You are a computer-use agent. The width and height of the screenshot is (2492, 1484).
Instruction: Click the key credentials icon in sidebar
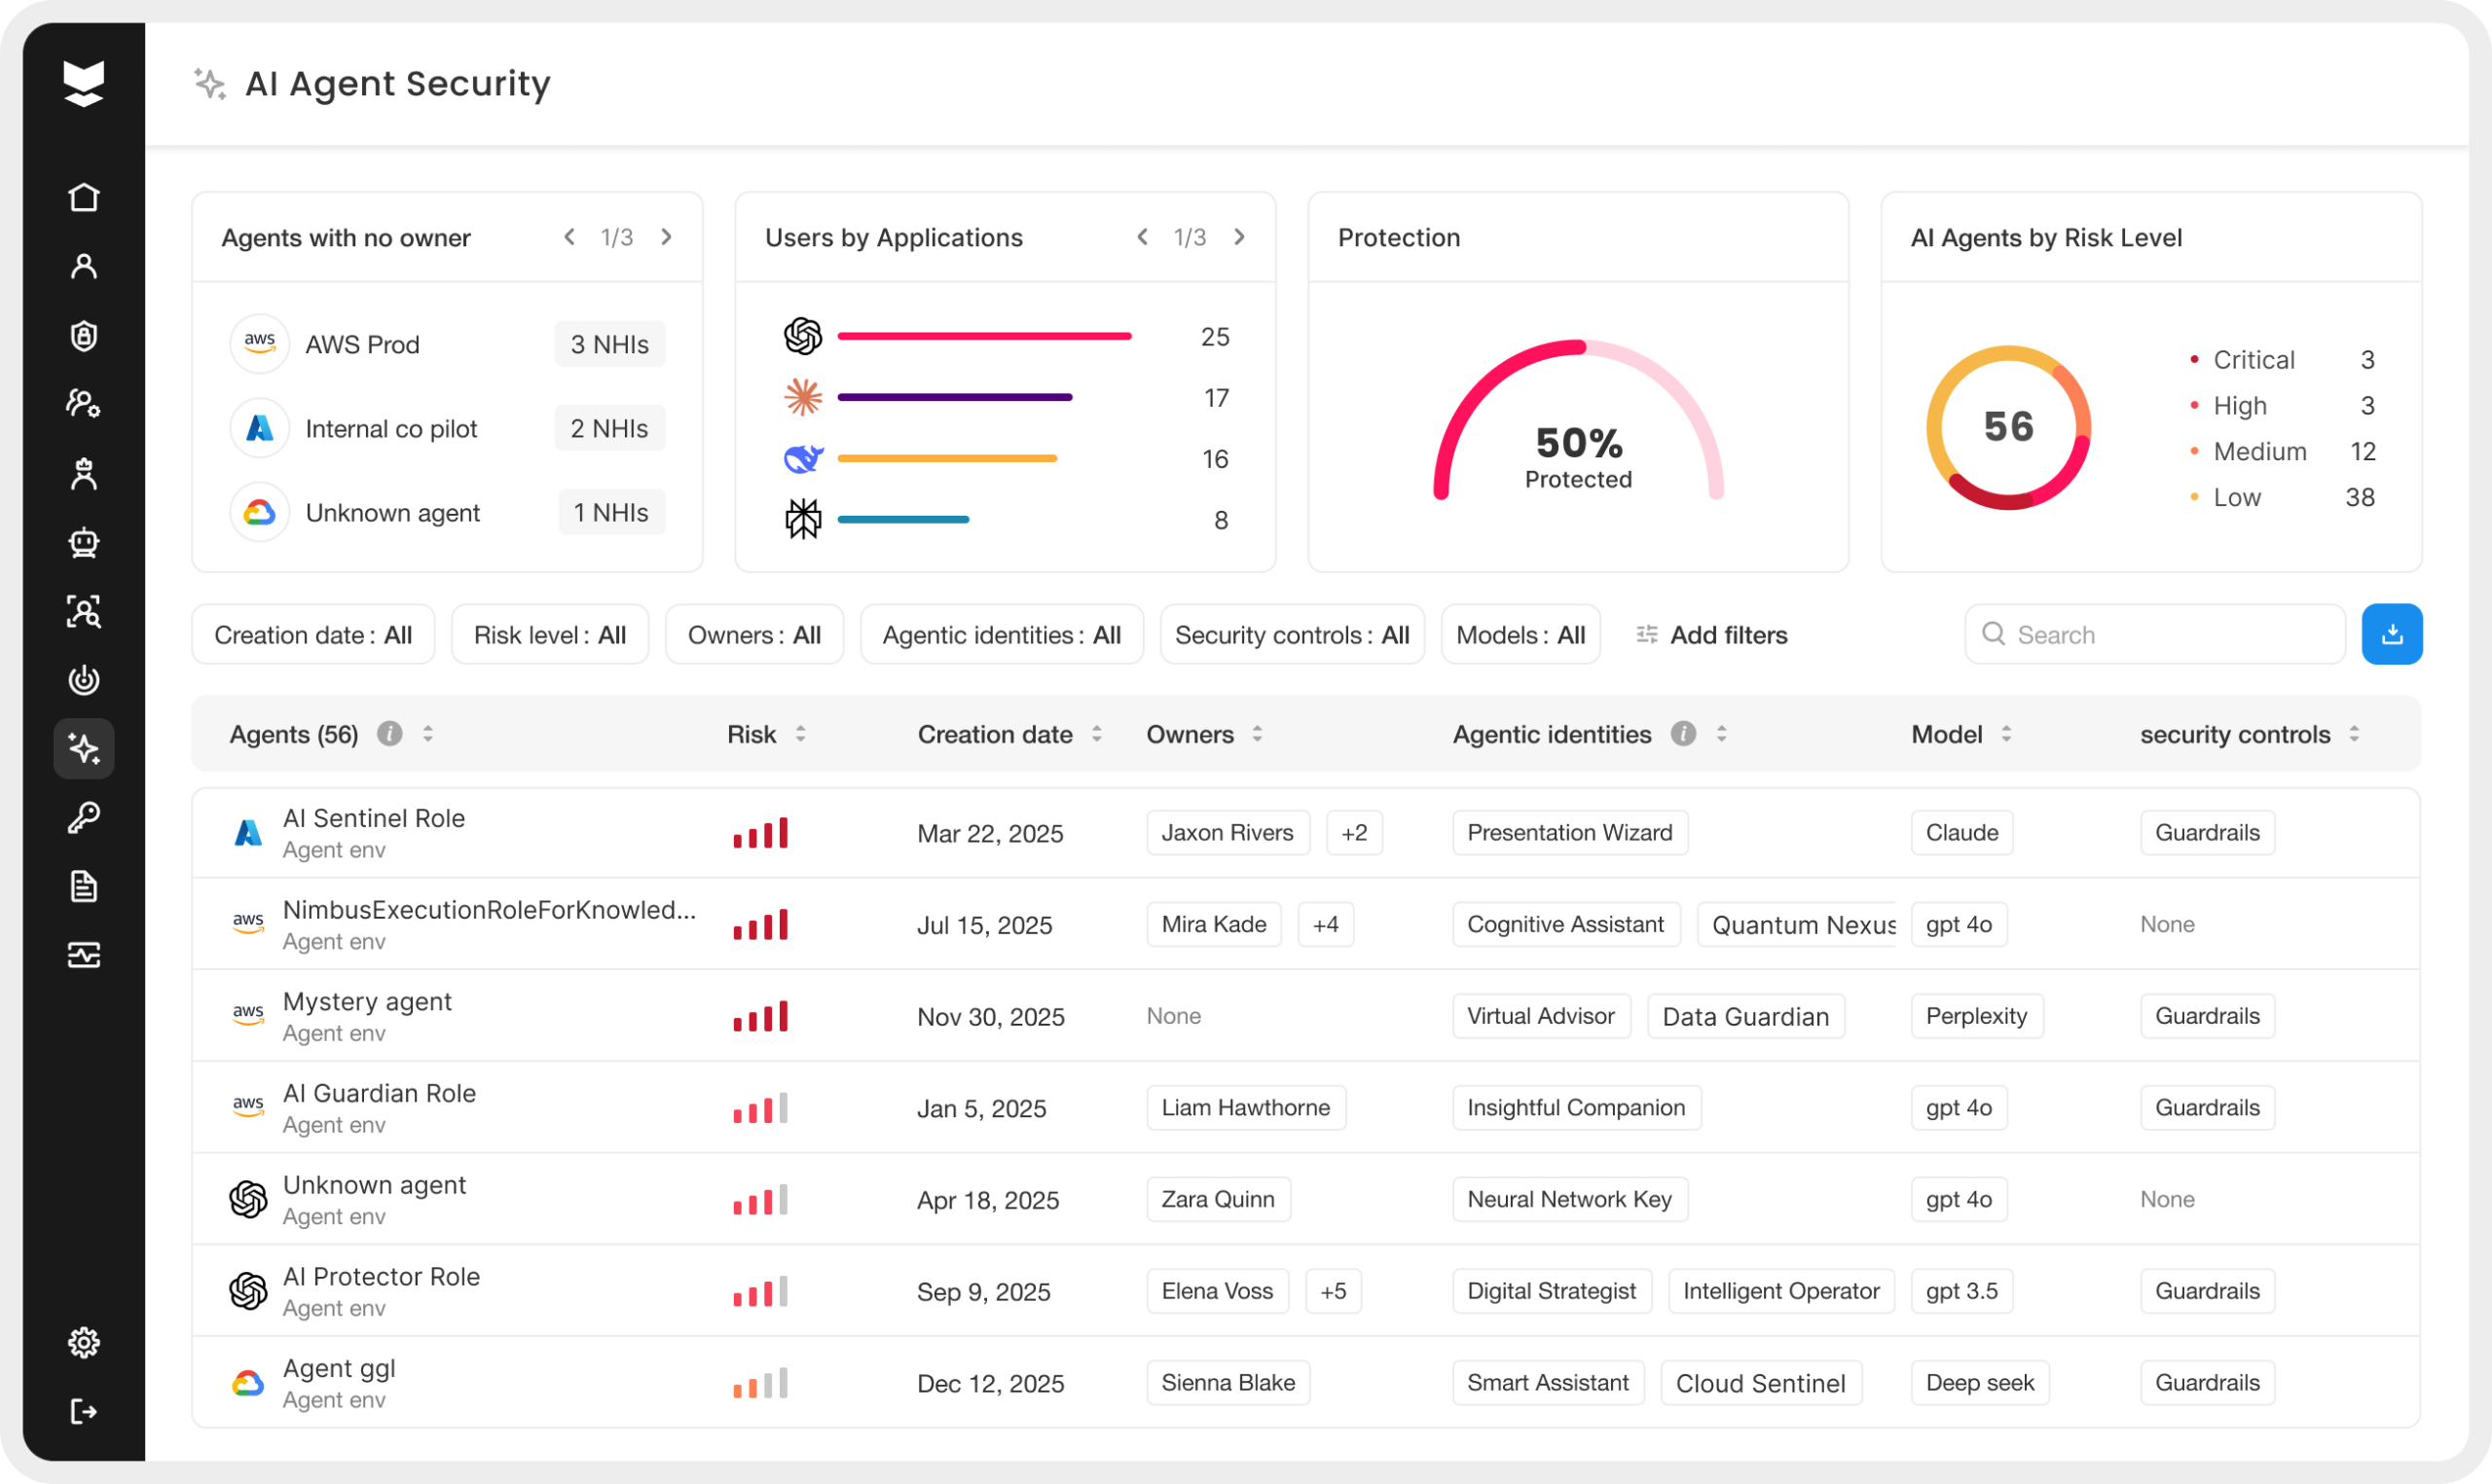click(x=84, y=817)
